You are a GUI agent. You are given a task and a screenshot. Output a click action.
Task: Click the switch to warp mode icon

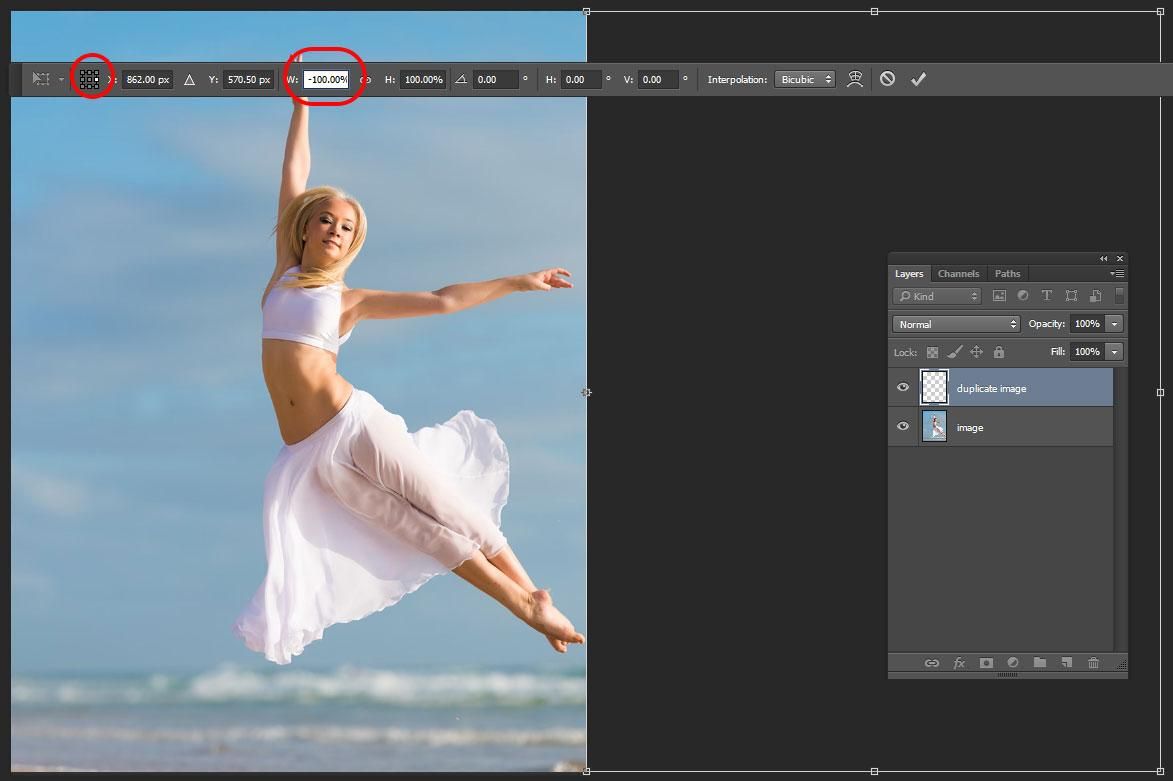(x=856, y=78)
